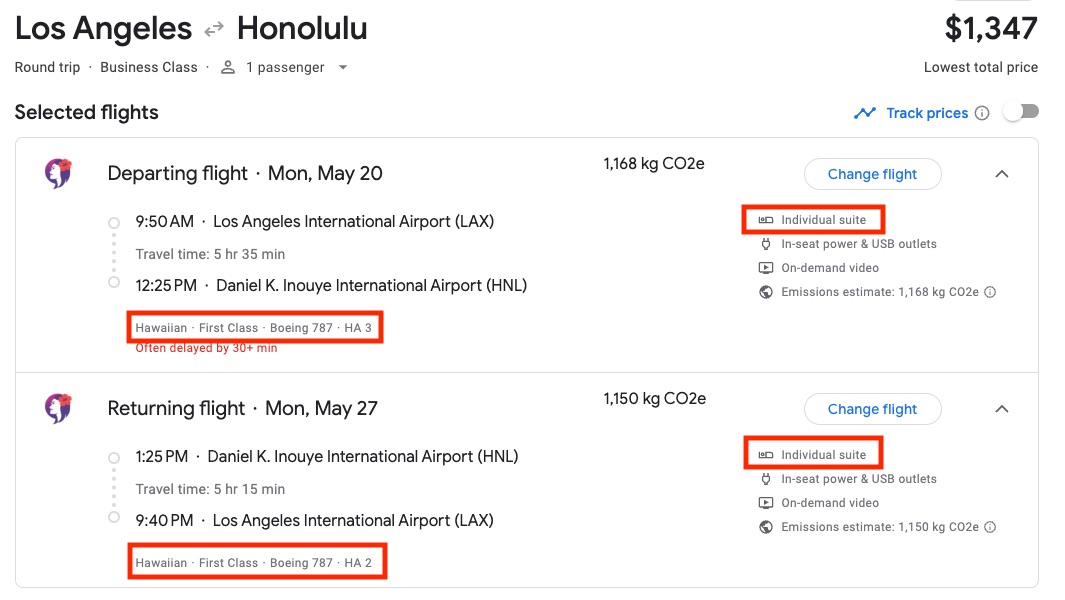Click Change flight for the departing flight
1065x600 pixels.
click(872, 173)
